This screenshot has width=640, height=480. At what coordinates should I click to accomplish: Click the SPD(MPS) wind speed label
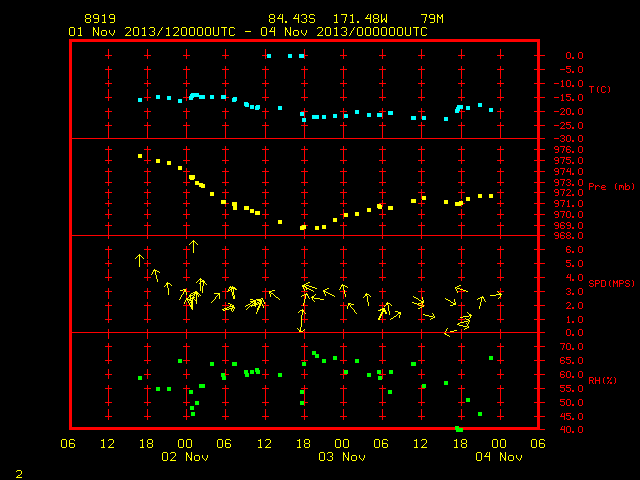click(611, 283)
